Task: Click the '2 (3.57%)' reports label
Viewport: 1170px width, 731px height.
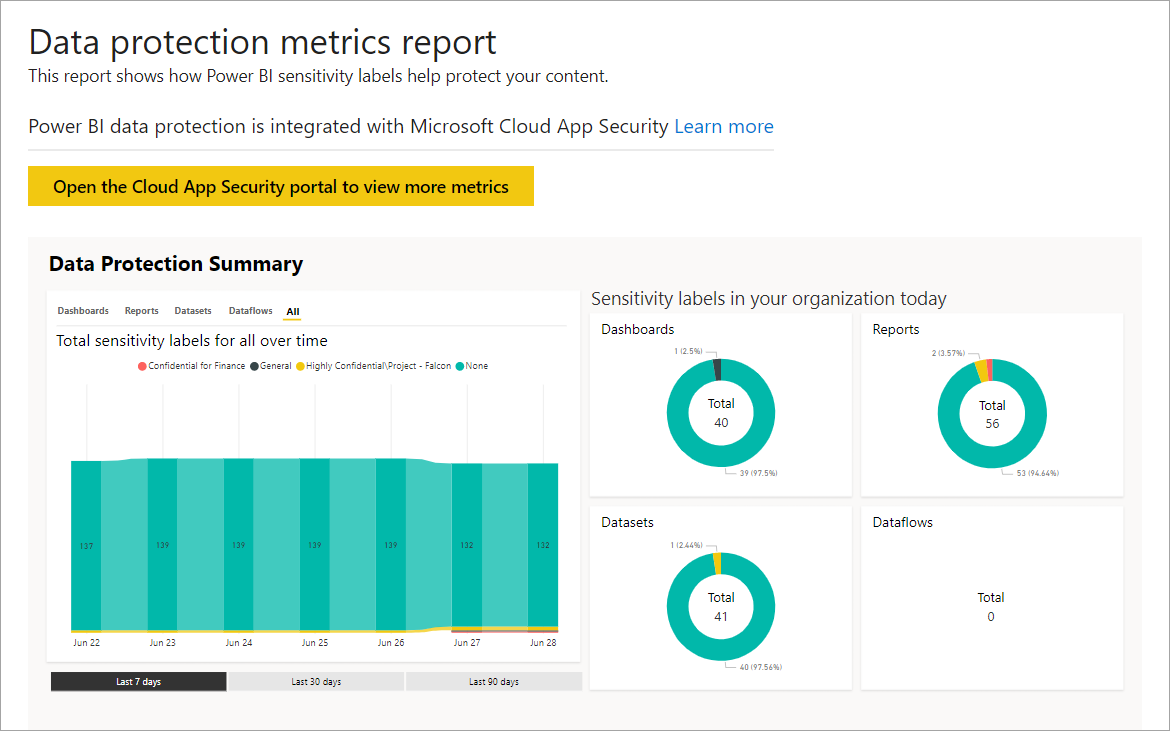Action: pyautogui.click(x=948, y=354)
